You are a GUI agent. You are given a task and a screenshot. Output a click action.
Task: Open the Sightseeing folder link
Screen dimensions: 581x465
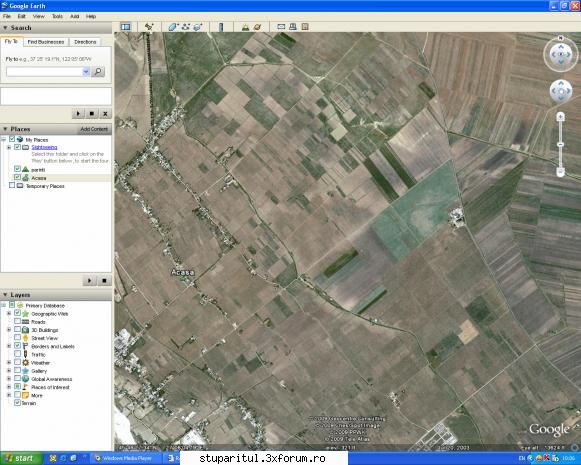(x=44, y=147)
